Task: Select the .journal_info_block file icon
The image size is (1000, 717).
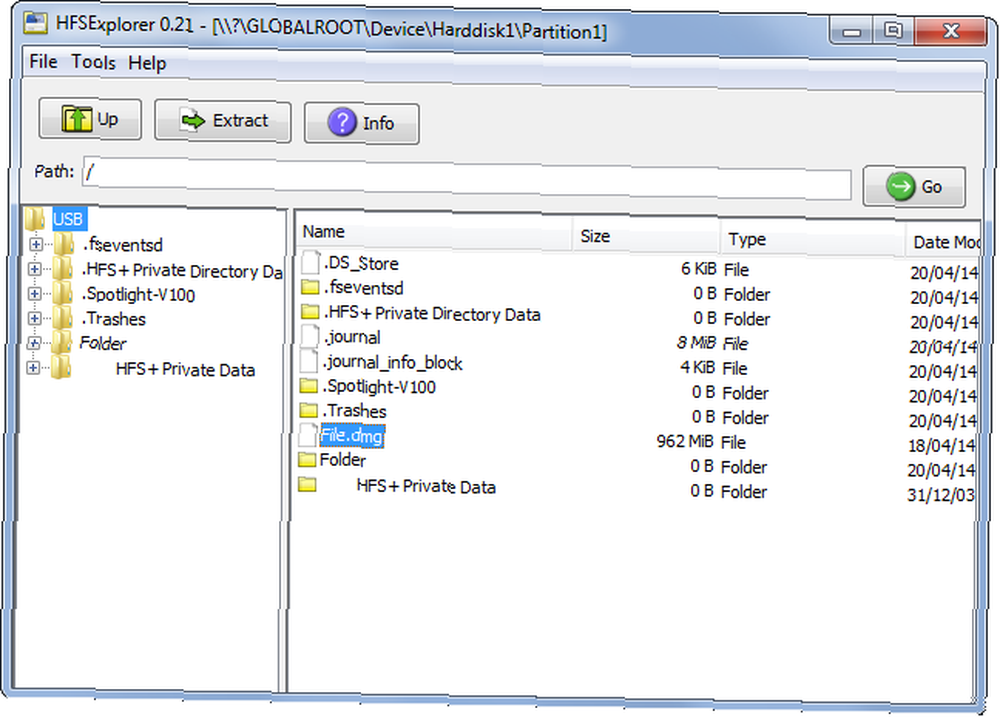Action: tap(309, 361)
